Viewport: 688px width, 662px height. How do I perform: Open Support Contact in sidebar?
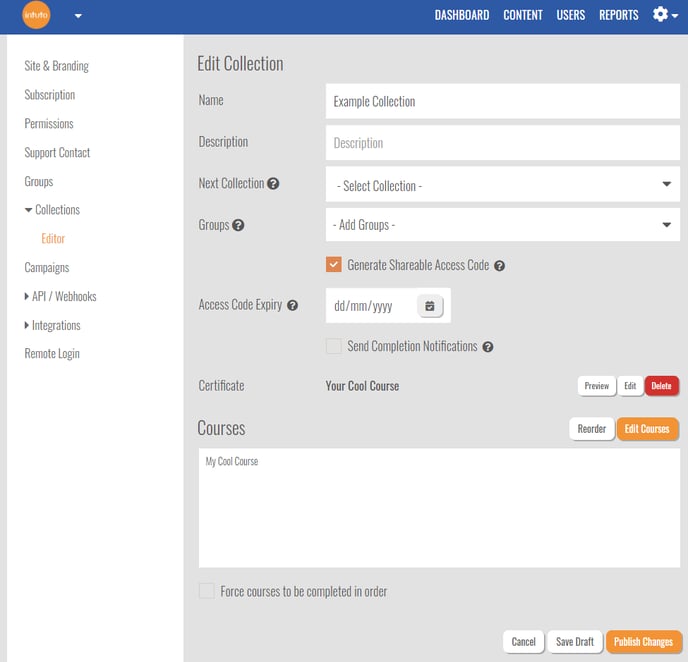57,153
